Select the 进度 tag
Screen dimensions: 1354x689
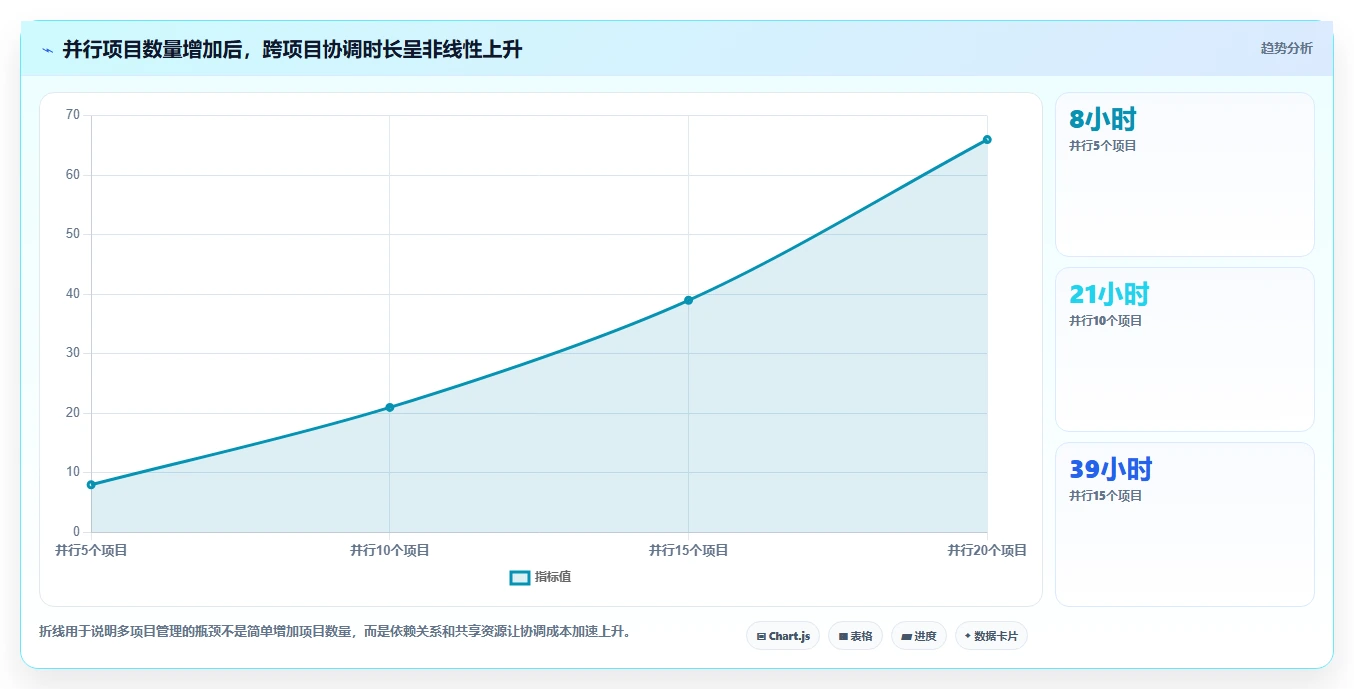coord(918,636)
